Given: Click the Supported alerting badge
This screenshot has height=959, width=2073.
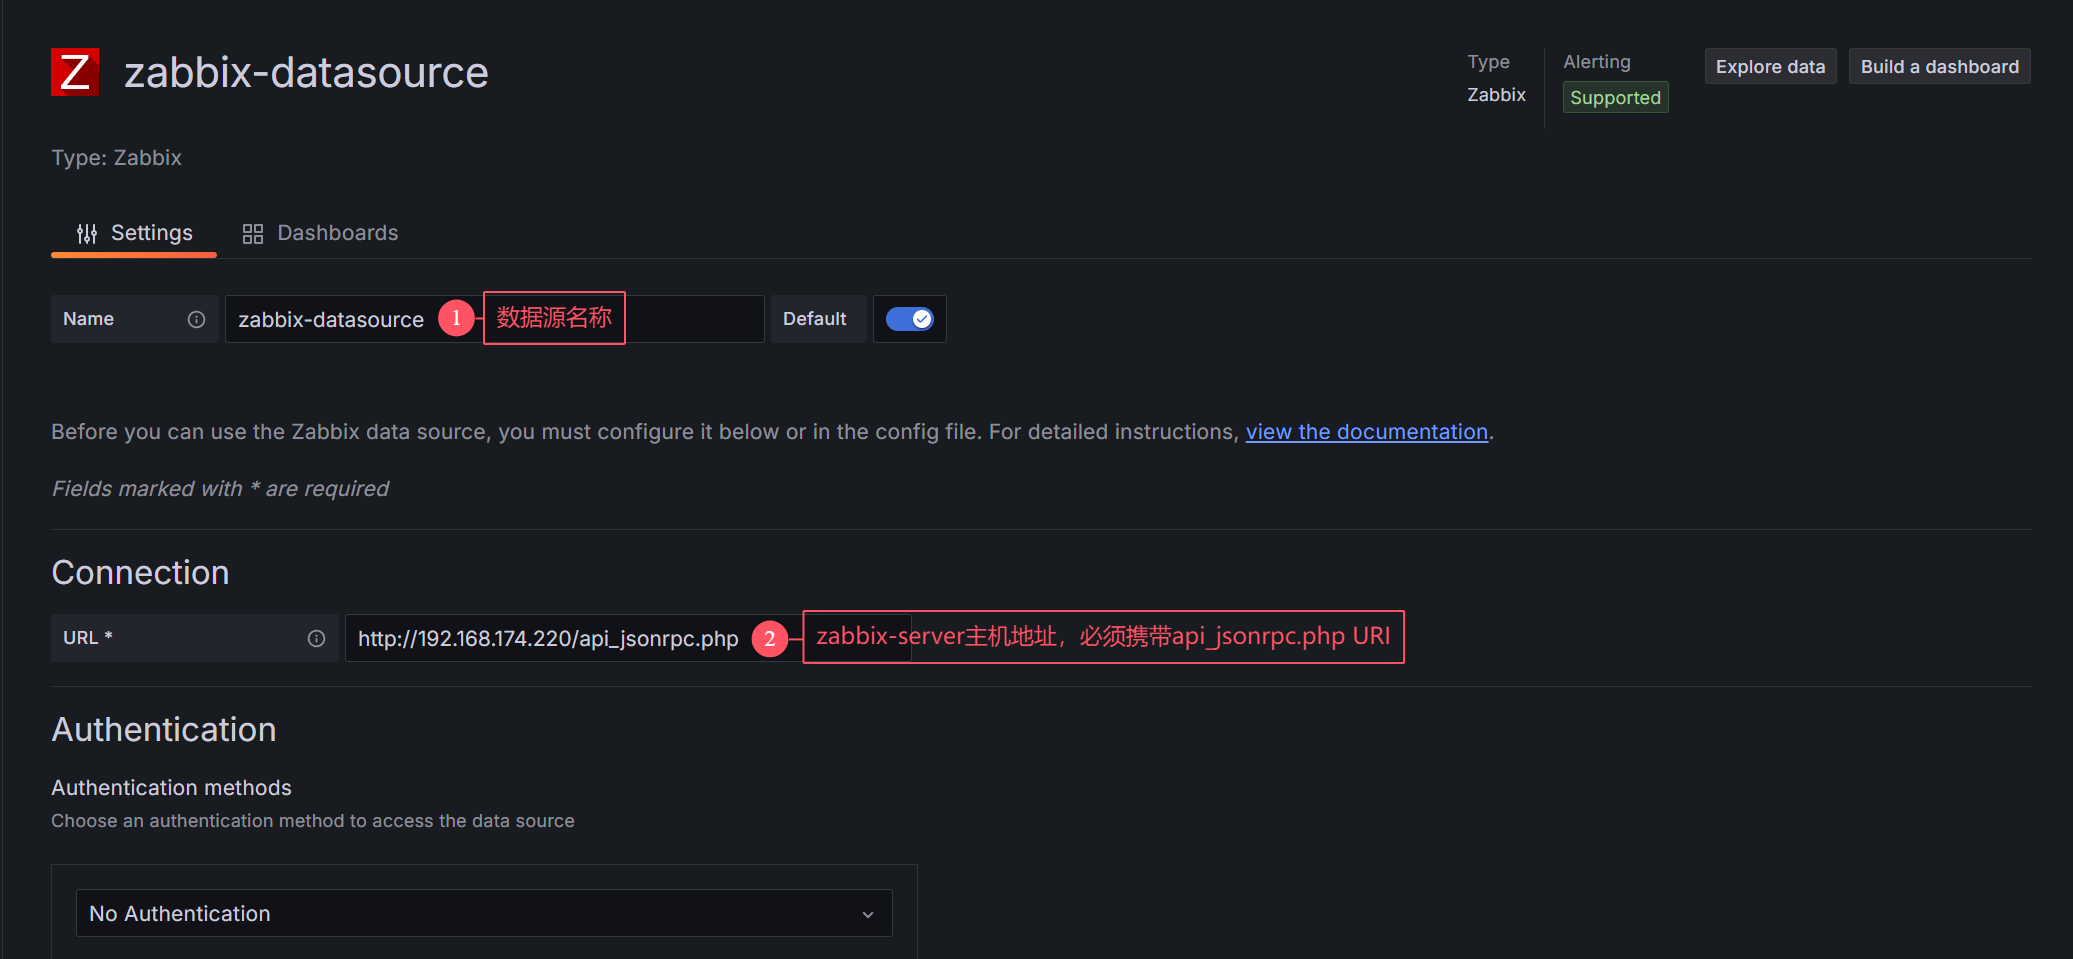Looking at the screenshot, I should pos(1615,97).
